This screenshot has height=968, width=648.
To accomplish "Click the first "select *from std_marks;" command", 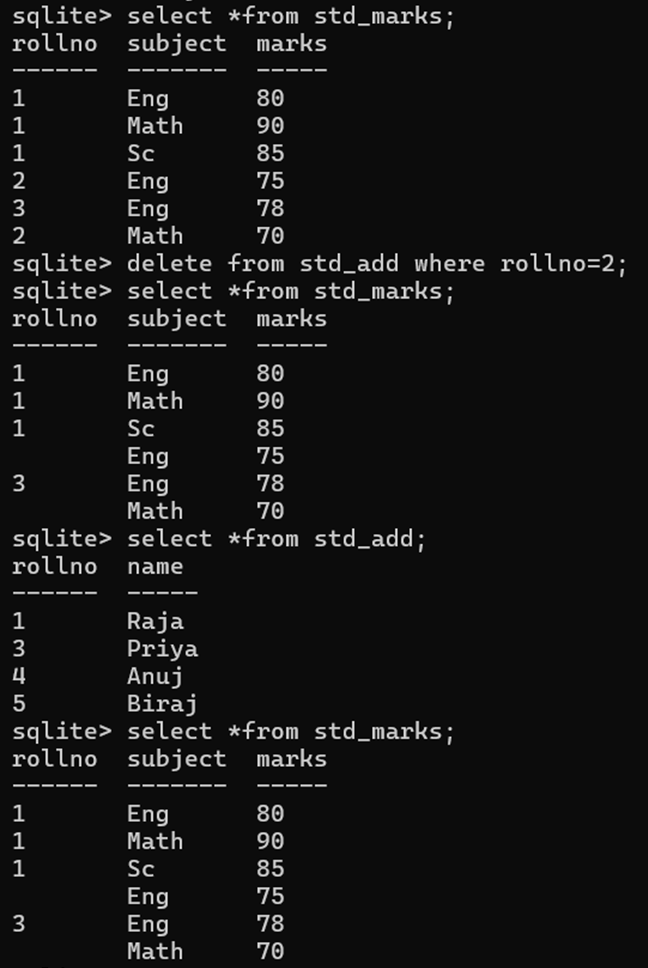I will coord(290,17).
